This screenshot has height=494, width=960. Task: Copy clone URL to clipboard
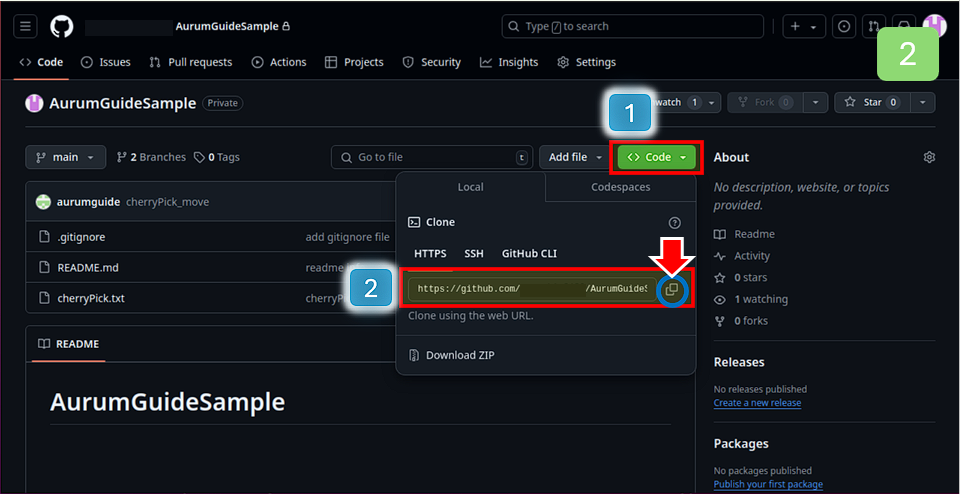672,290
